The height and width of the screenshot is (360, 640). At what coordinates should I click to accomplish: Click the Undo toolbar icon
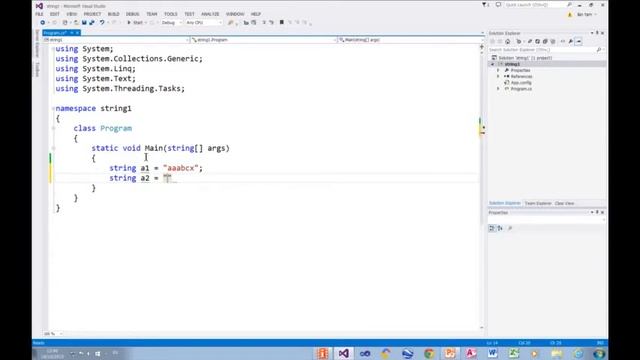pos(102,23)
